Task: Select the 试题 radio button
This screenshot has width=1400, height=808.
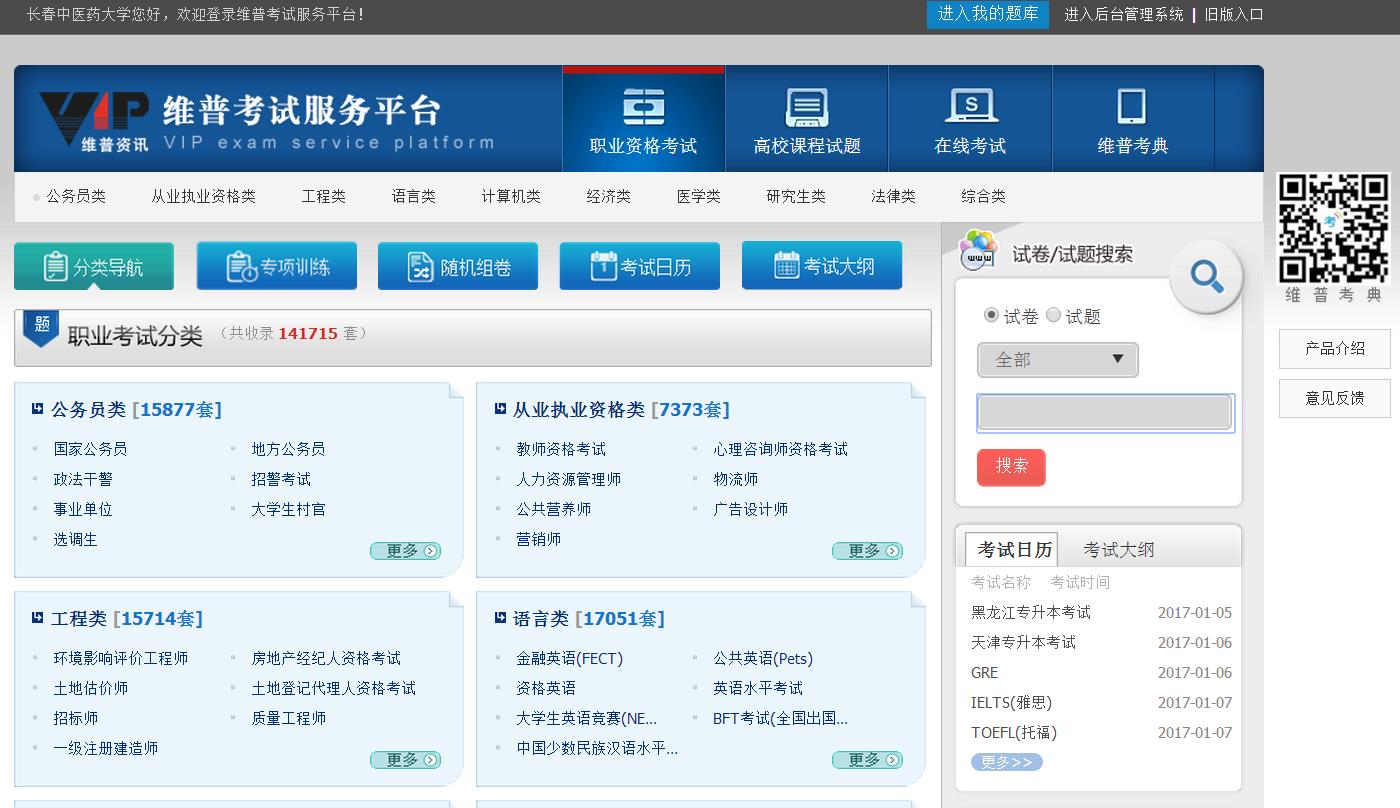Action: 1053,315
